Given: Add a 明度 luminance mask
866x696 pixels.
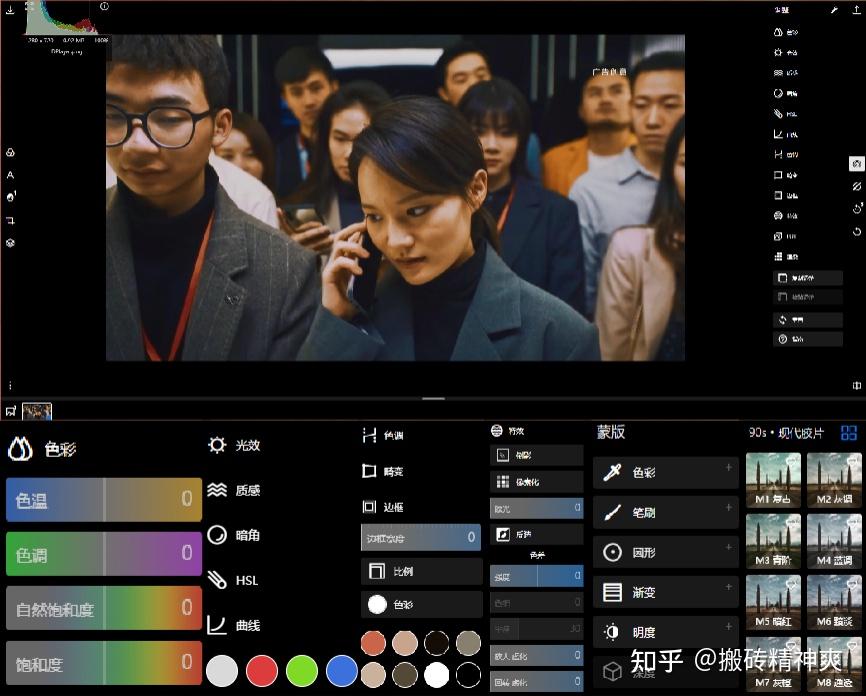Looking at the screenshot, I should click(666, 632).
